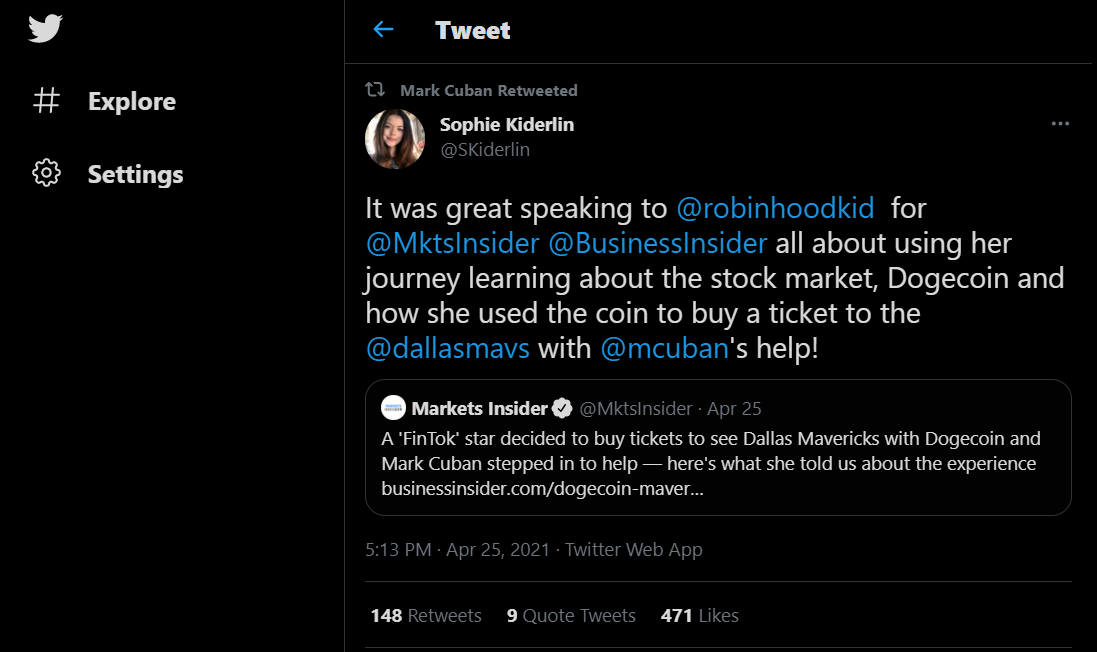Open the @BusinessInsider mention link

coord(657,243)
